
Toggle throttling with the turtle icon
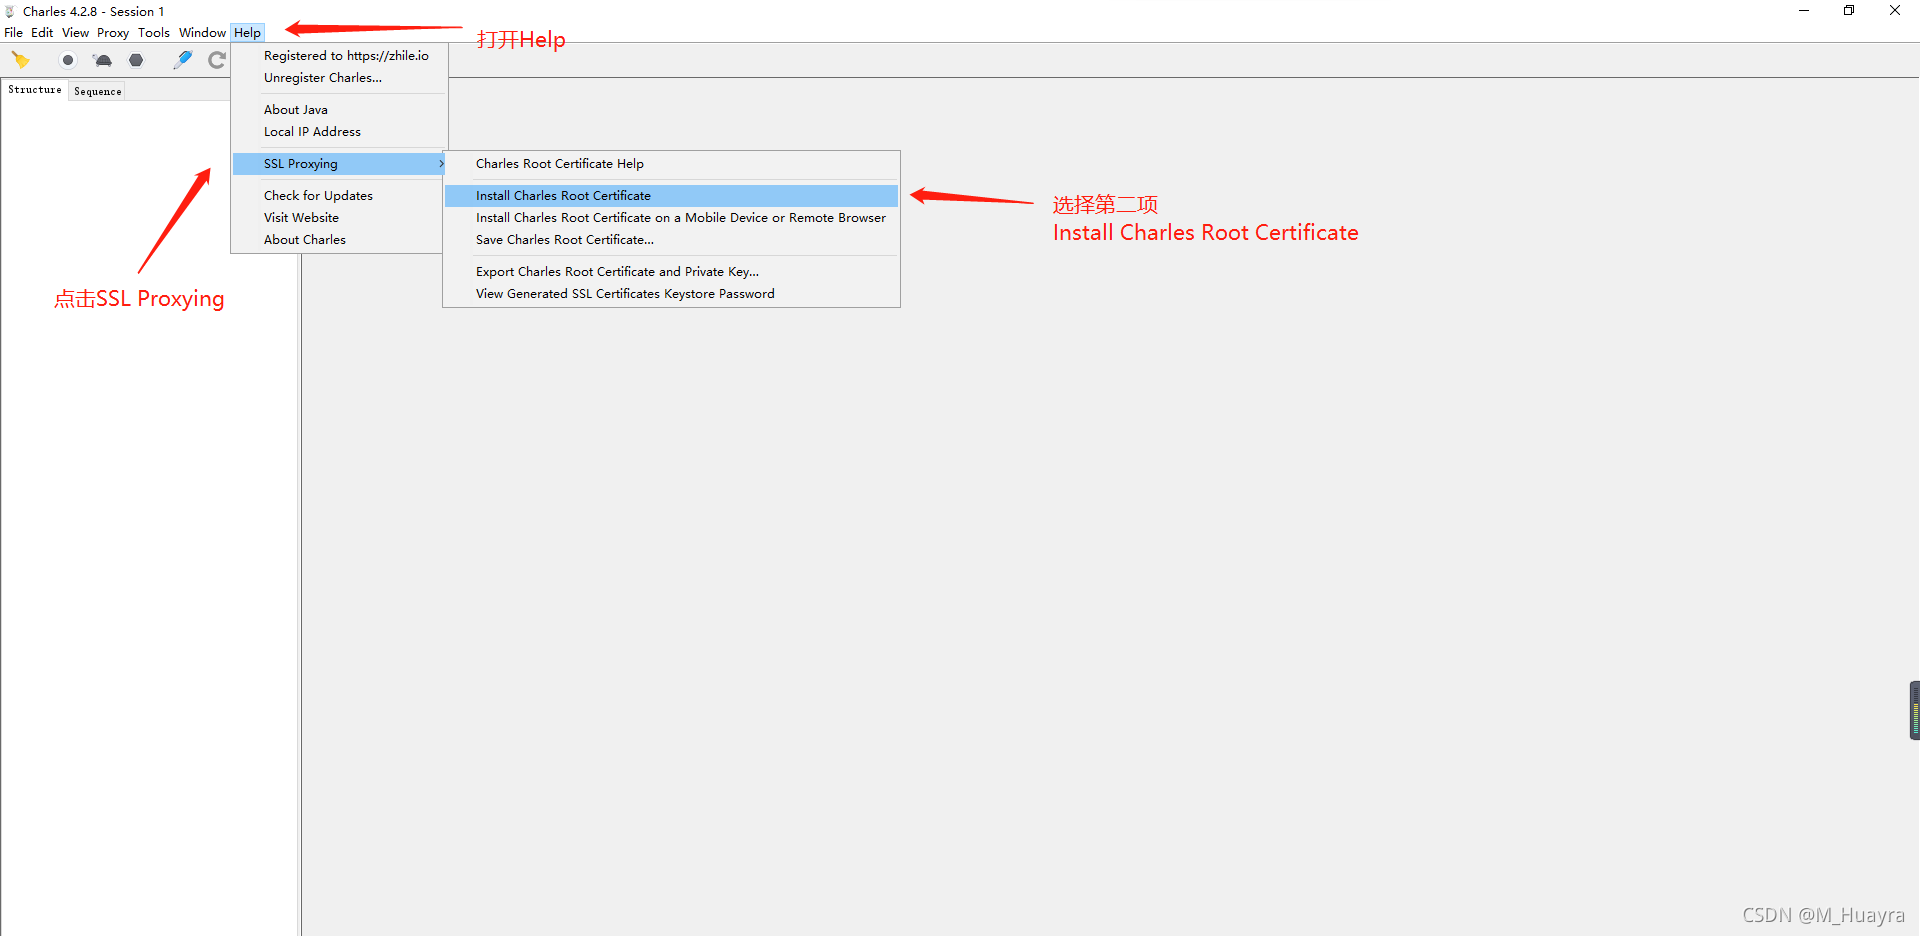[103, 60]
